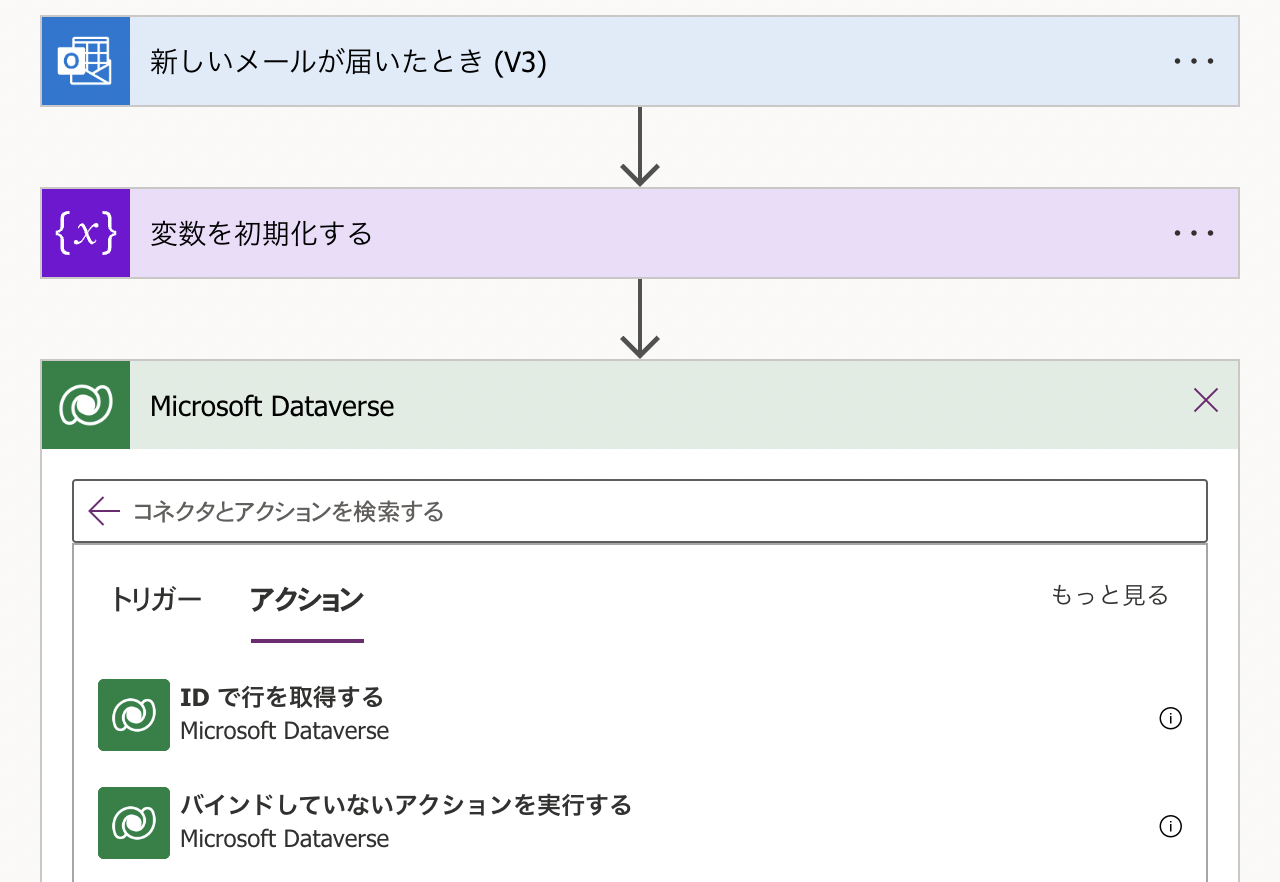Viewport: 1280px width, 882px height.
Task: Click the variable icon on the 変数を初期化する step
Action: 86,233
